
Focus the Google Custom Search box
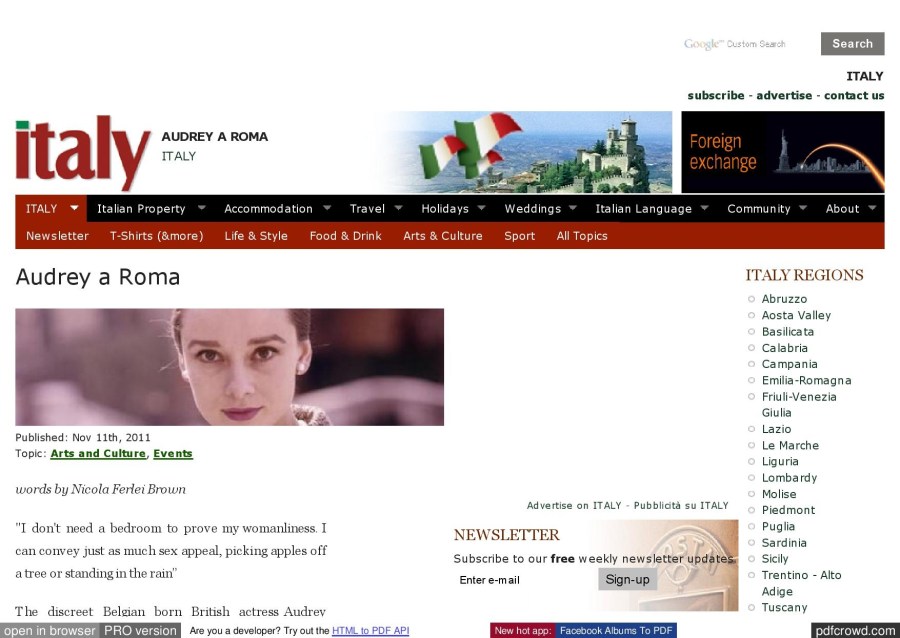pyautogui.click(x=746, y=44)
